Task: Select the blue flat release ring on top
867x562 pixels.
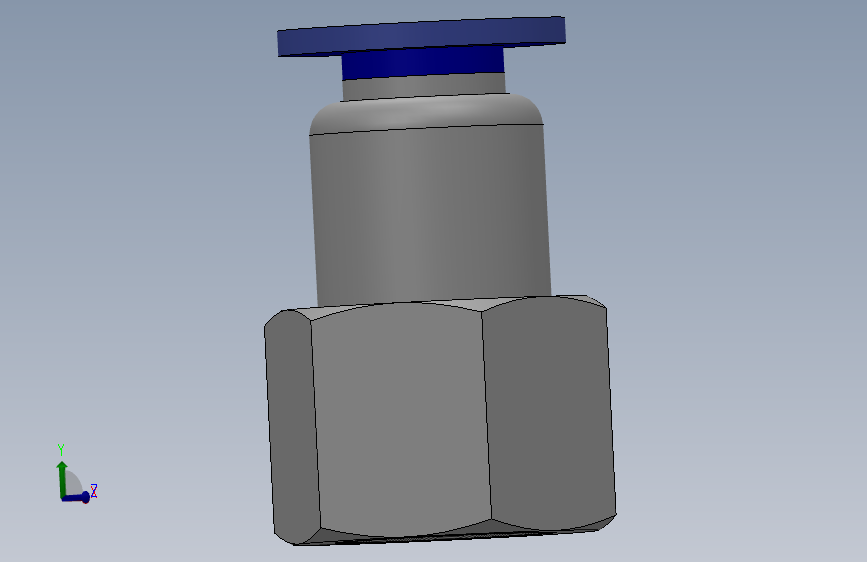Action: [421, 36]
